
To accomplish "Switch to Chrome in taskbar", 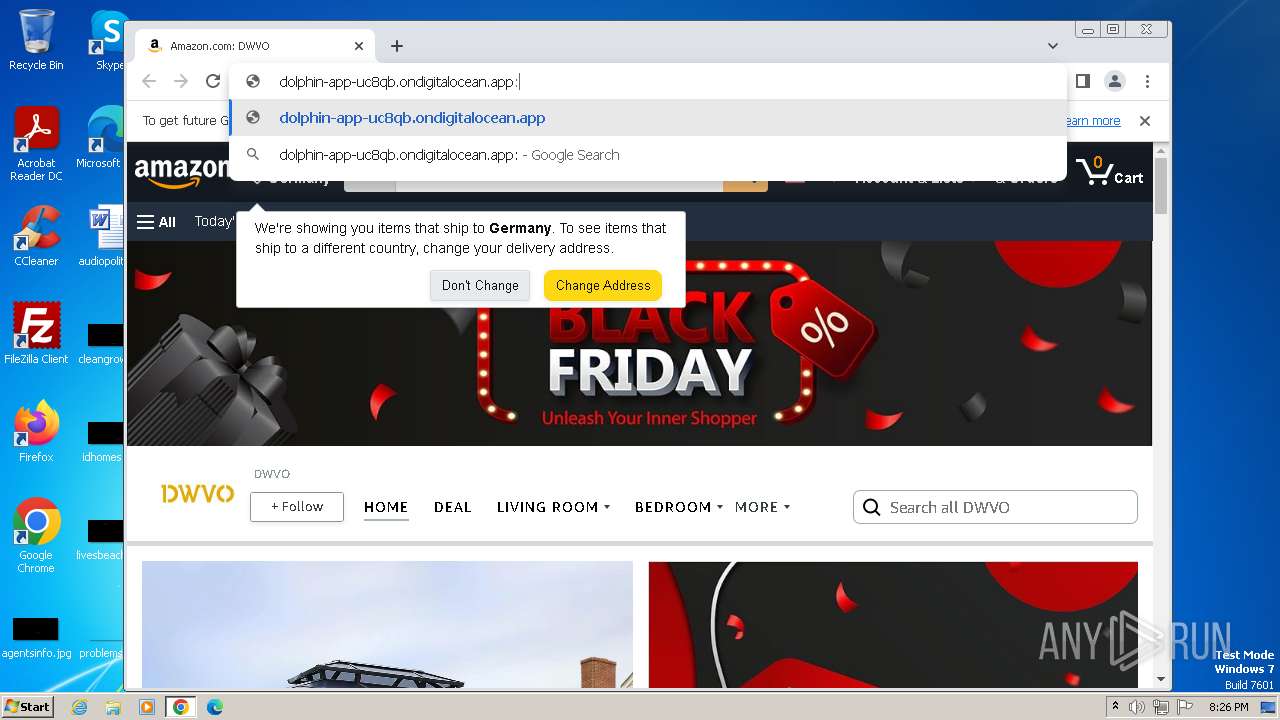I will coord(181,707).
